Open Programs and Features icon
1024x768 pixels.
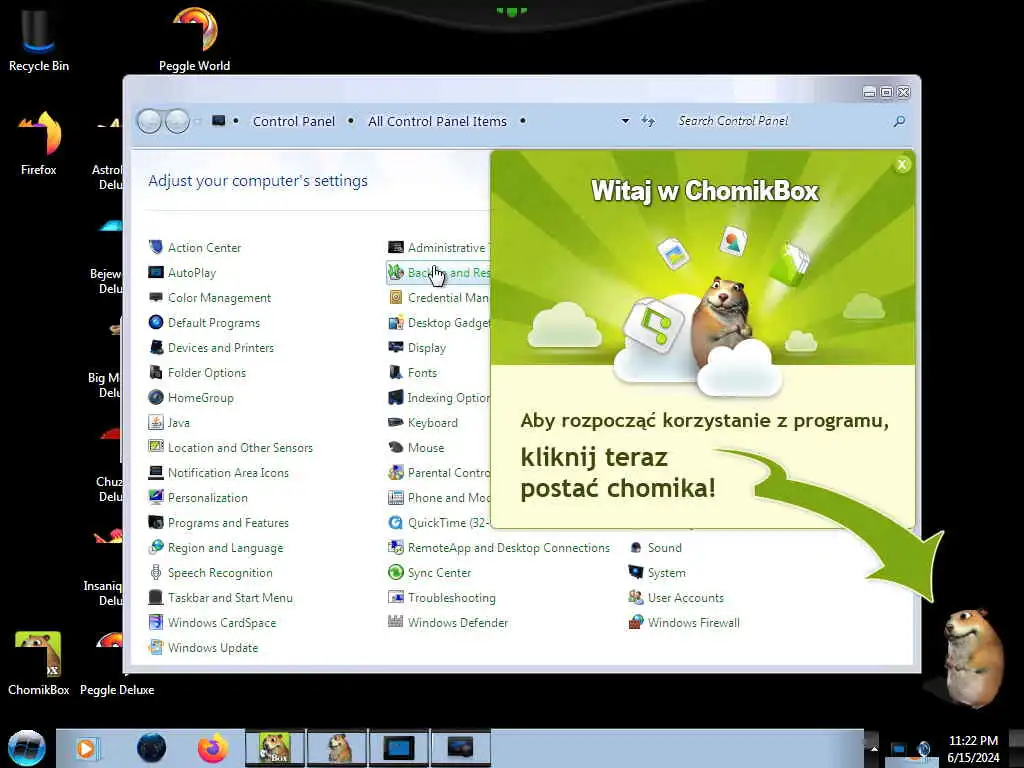click(155, 522)
